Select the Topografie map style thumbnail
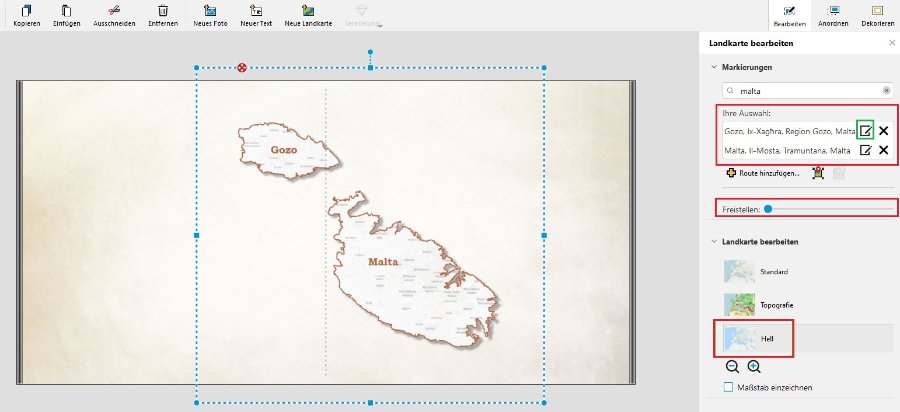The image size is (900, 412). (x=740, y=305)
